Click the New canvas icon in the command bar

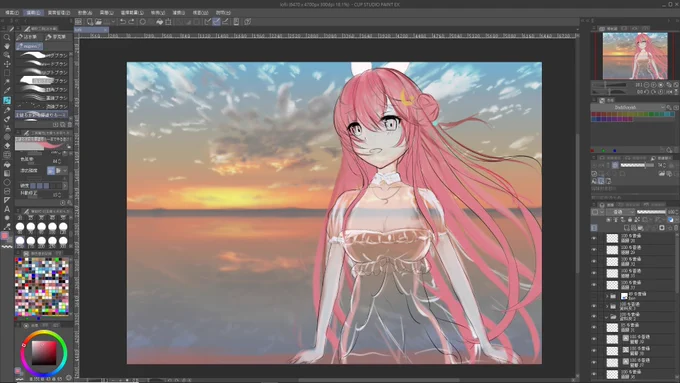(90, 22)
